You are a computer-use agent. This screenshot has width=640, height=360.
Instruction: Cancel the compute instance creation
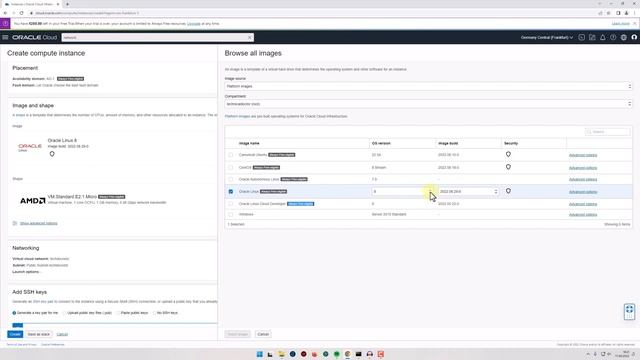click(62, 334)
